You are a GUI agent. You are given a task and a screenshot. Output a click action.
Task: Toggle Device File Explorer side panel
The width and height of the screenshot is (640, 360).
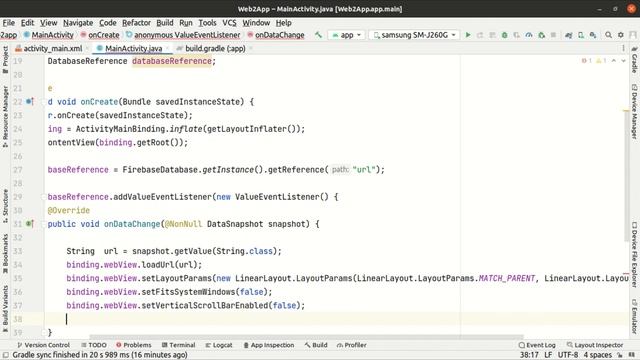click(634, 254)
